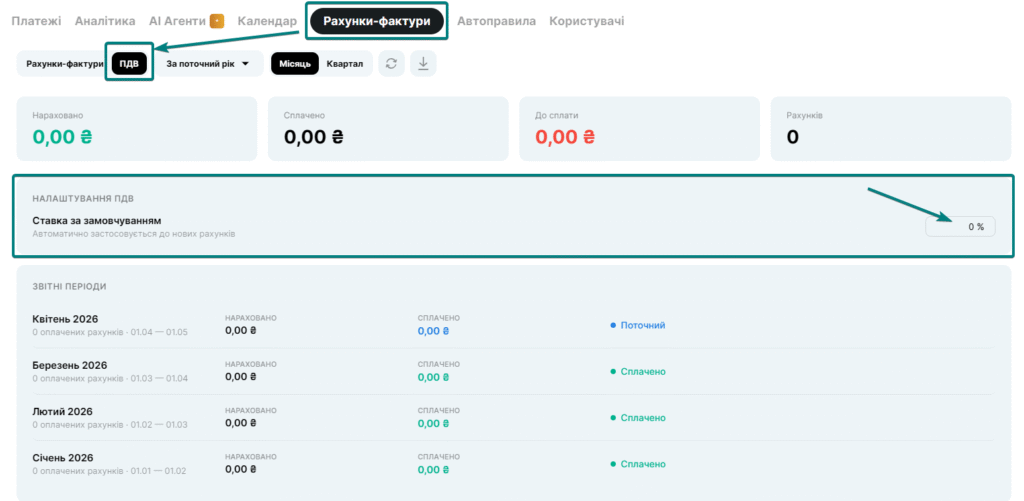
Task: Click the AI Агенти badge icon
Action: pos(217,21)
